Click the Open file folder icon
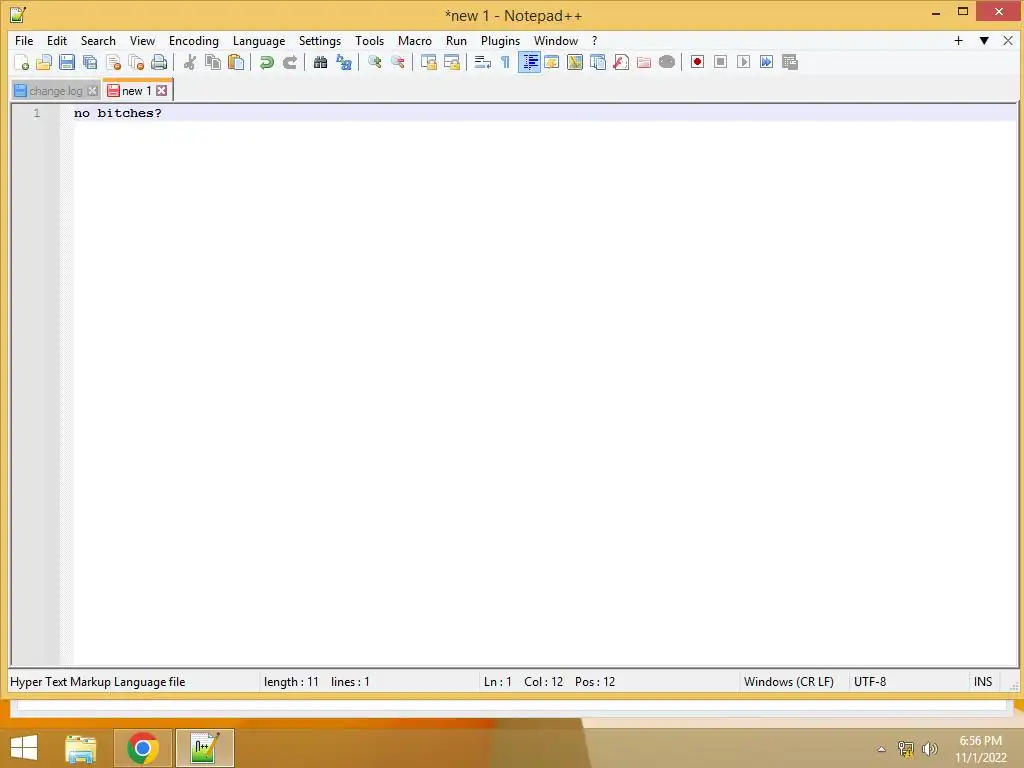 (44, 62)
